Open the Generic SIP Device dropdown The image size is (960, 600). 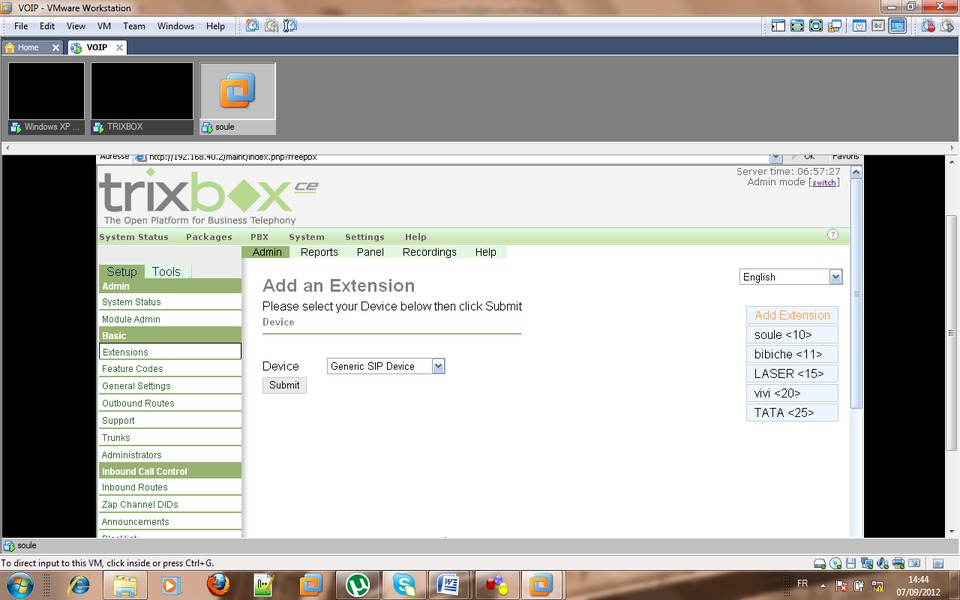click(x=386, y=366)
